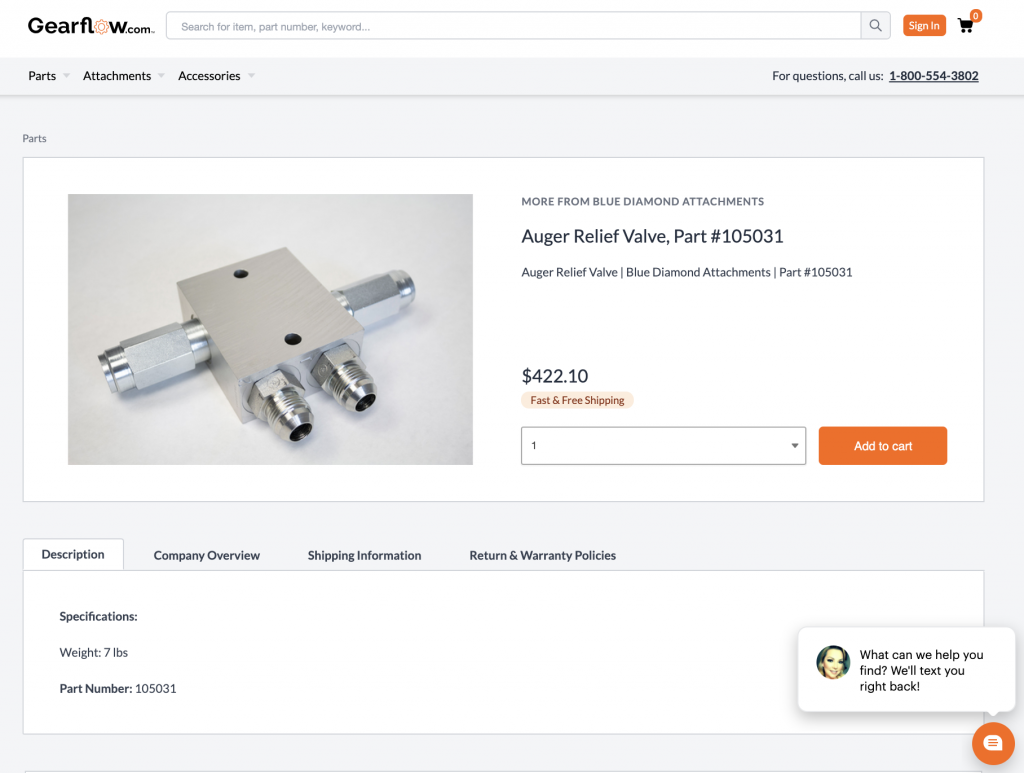Click the Add to cart button
Screen dimensions: 1024x773
pos(882,445)
